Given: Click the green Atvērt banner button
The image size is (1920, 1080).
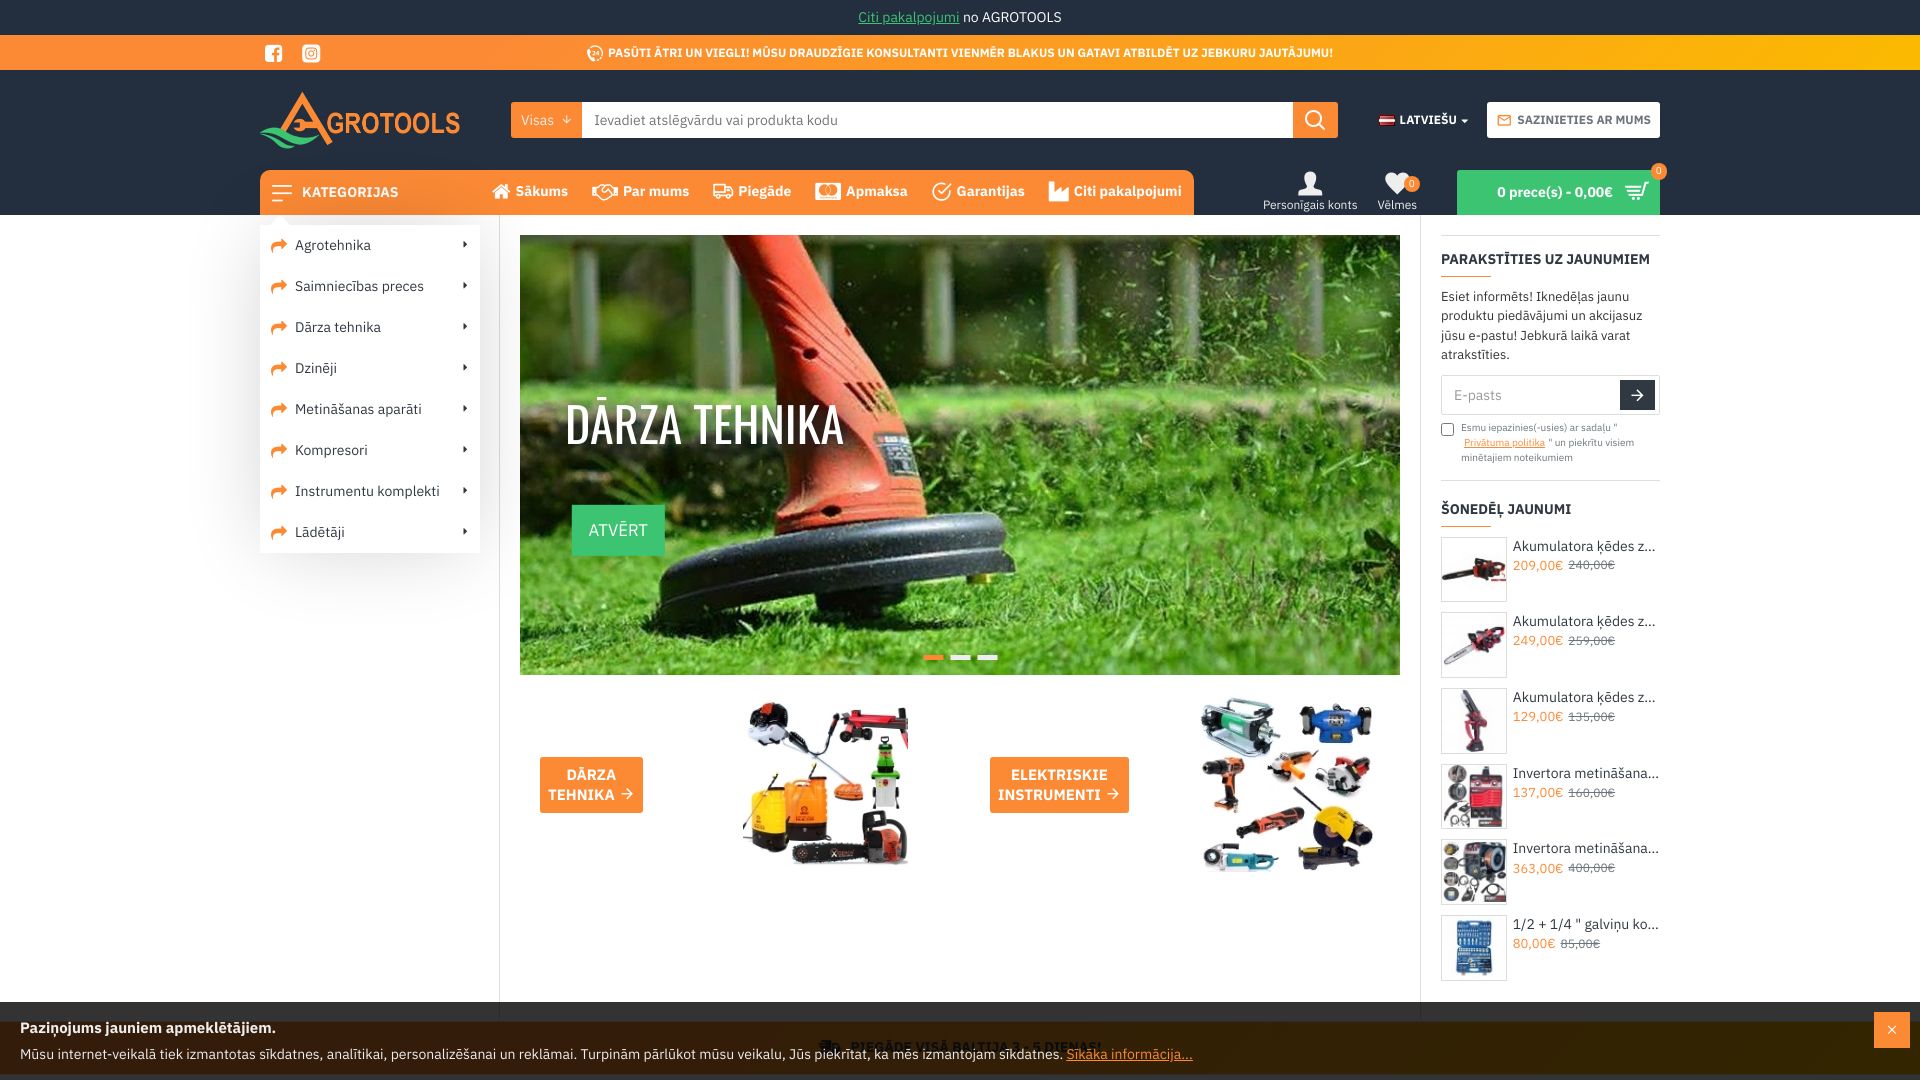Looking at the screenshot, I should [617, 530].
